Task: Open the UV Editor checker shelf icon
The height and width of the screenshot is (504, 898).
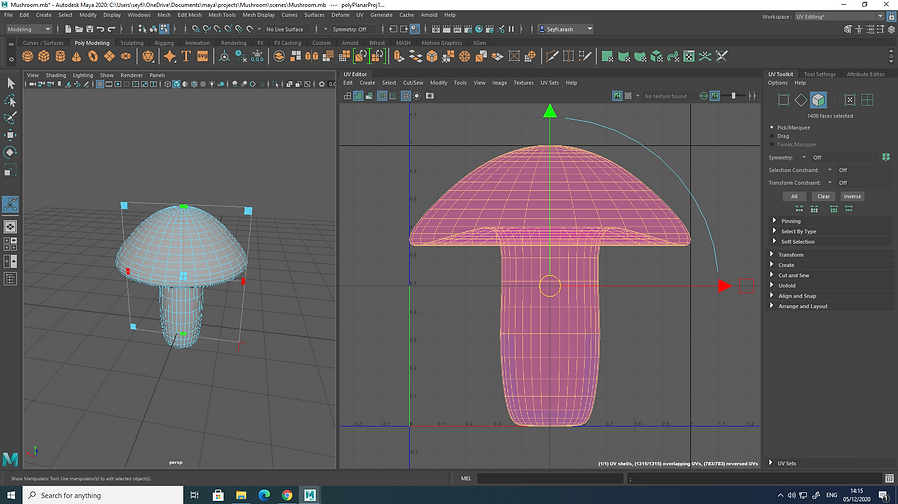Action: click(x=689, y=56)
